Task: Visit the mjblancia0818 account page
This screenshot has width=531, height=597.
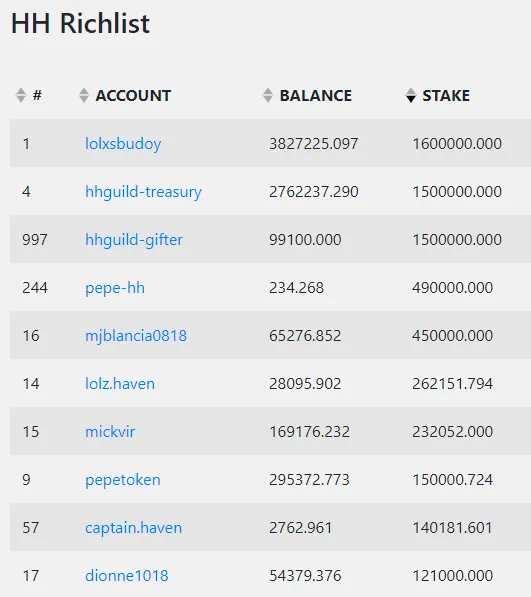Action: coord(136,336)
